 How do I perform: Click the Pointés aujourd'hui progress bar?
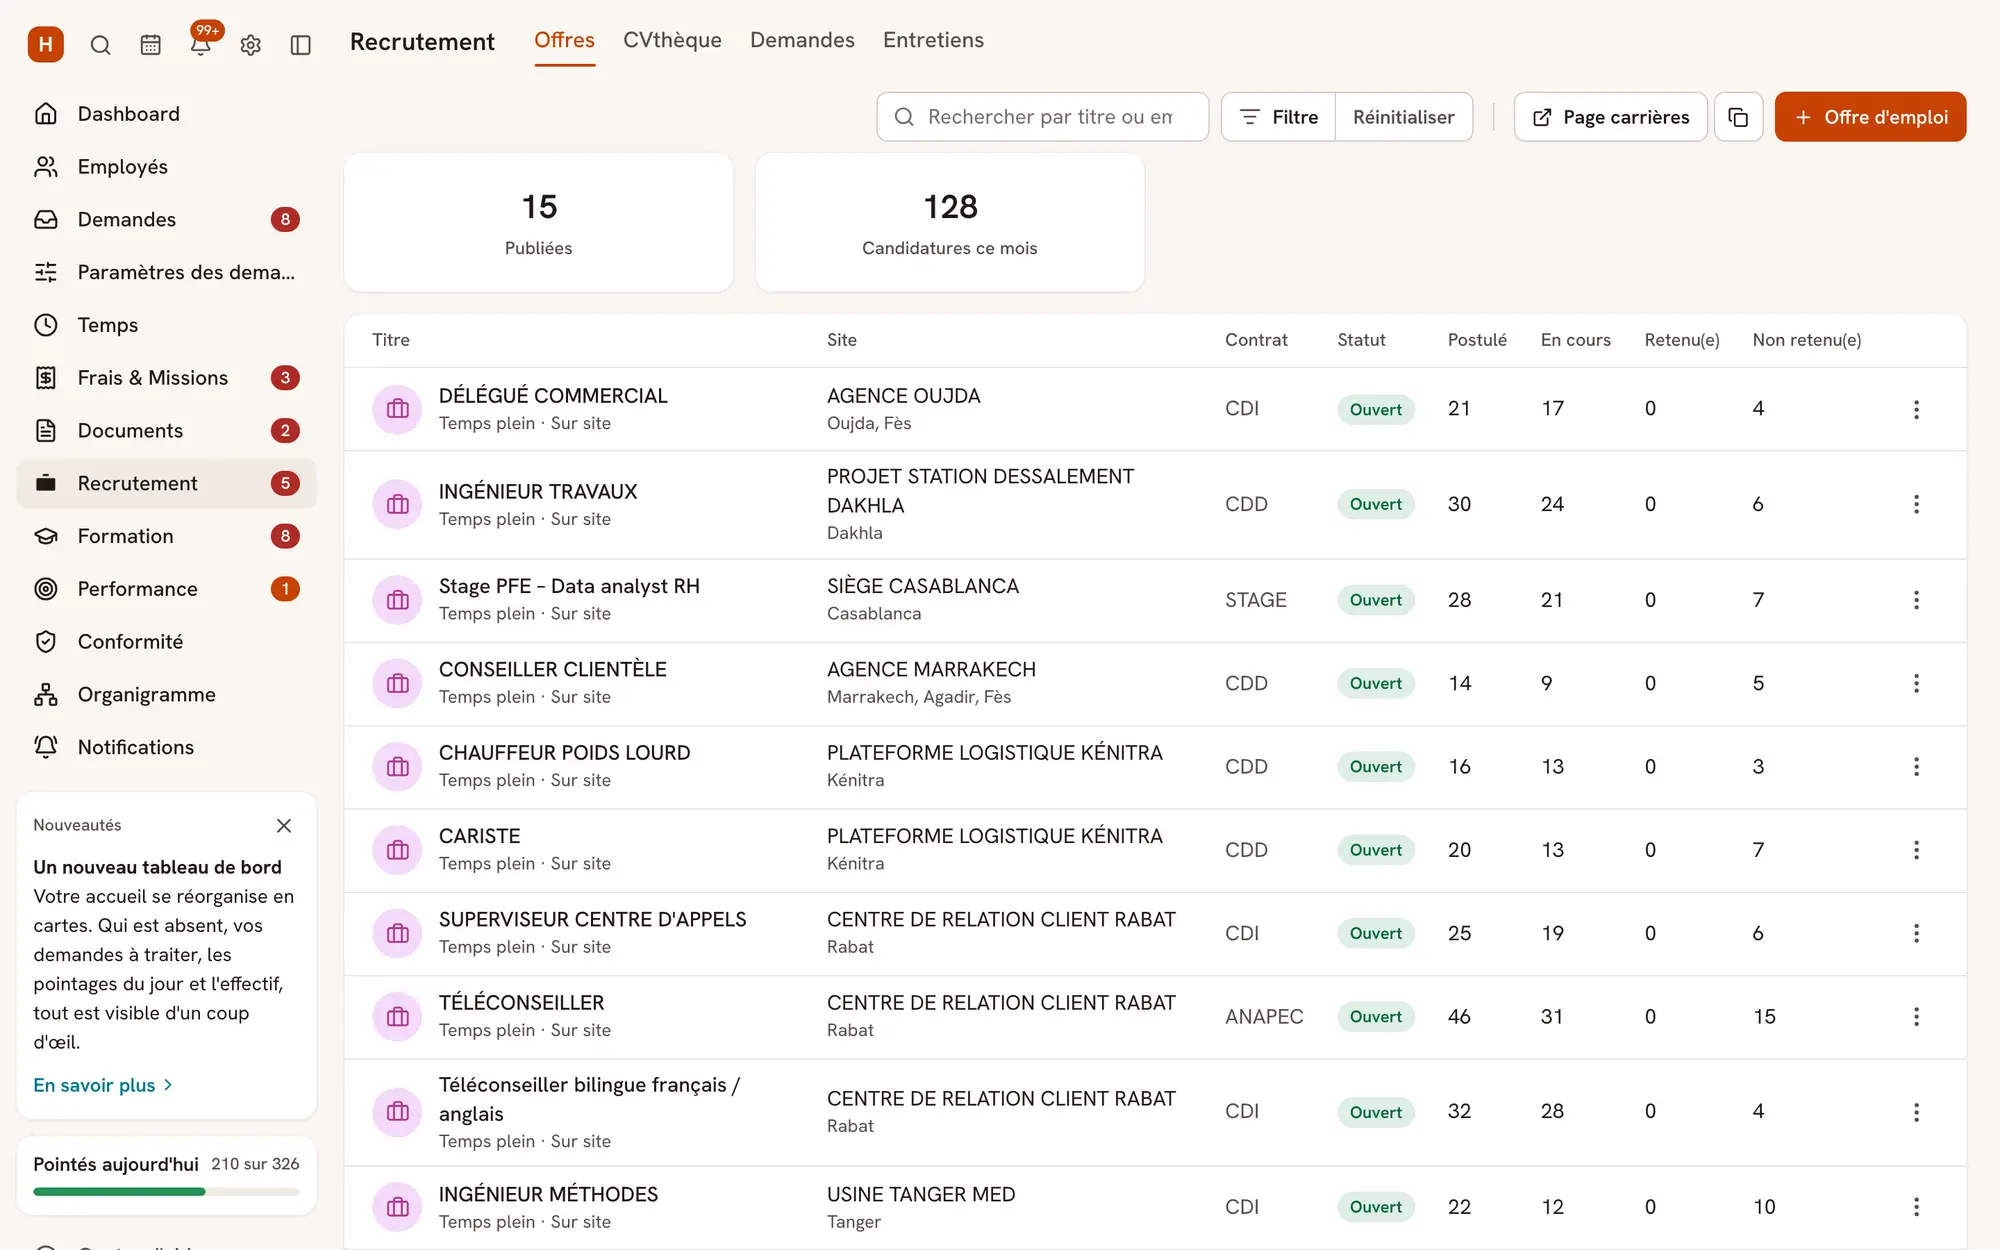pyautogui.click(x=166, y=1191)
